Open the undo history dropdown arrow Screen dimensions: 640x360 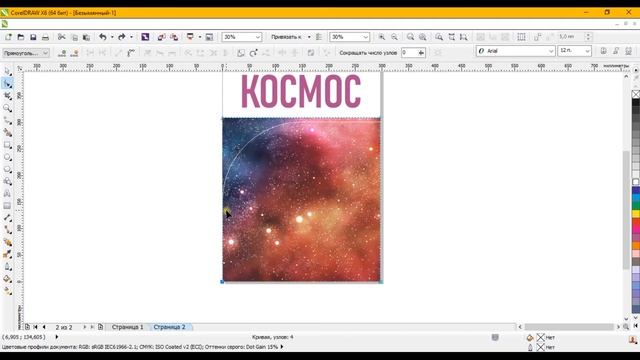click(x=112, y=37)
